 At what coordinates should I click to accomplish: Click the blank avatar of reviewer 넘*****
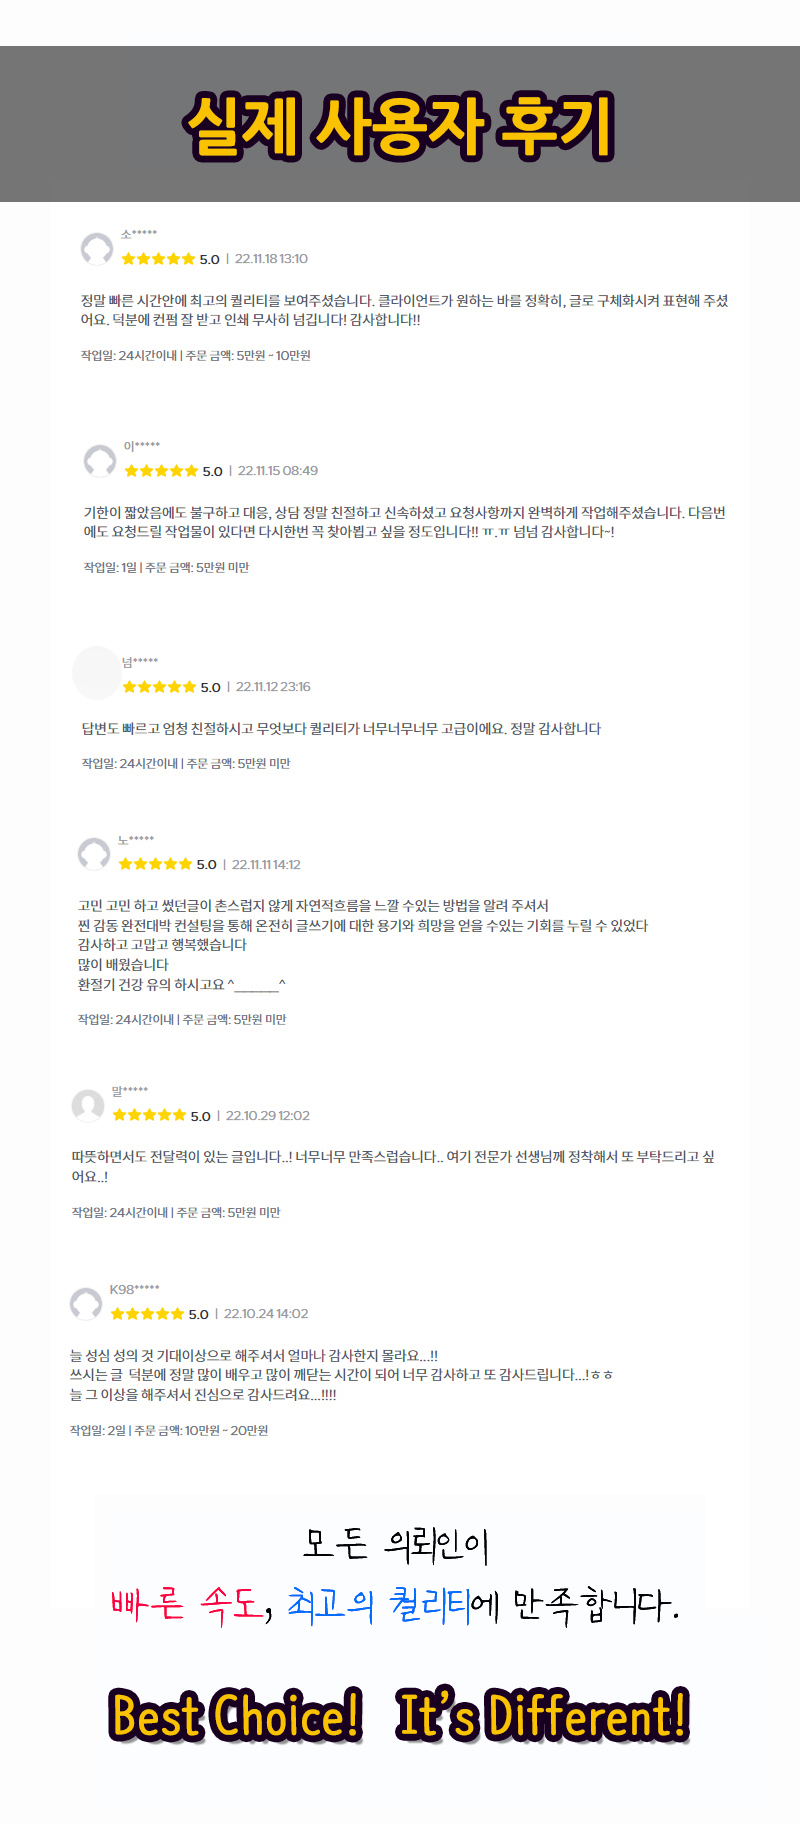pyautogui.click(x=97, y=673)
